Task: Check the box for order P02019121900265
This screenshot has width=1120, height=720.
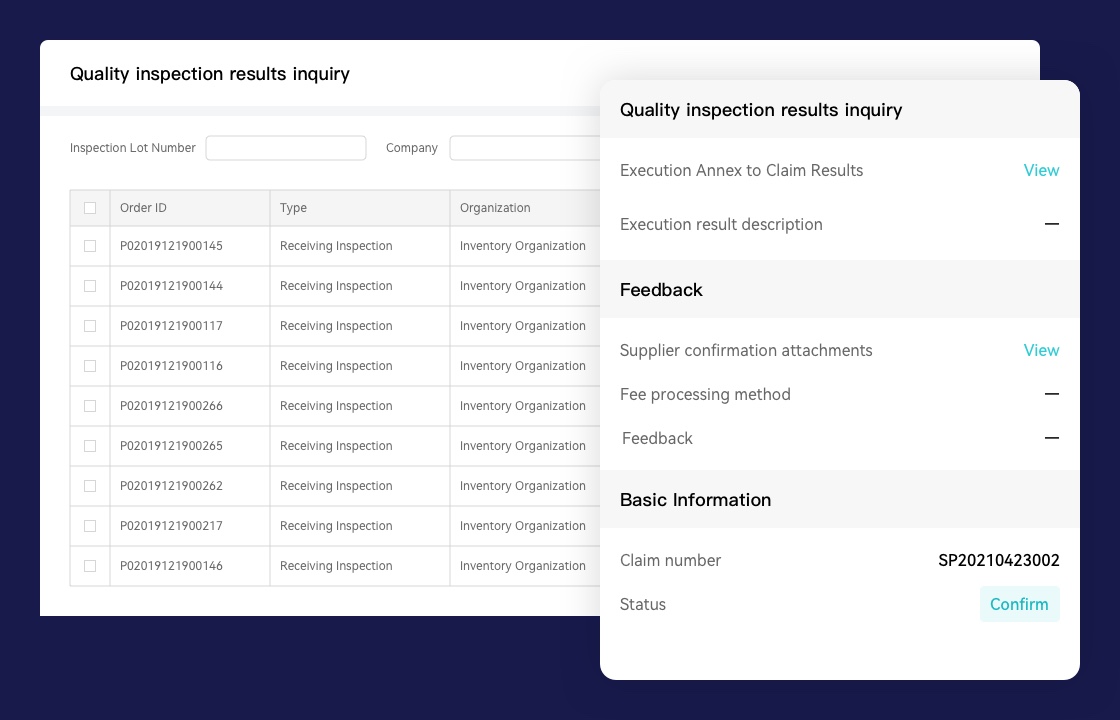Action: [x=90, y=446]
